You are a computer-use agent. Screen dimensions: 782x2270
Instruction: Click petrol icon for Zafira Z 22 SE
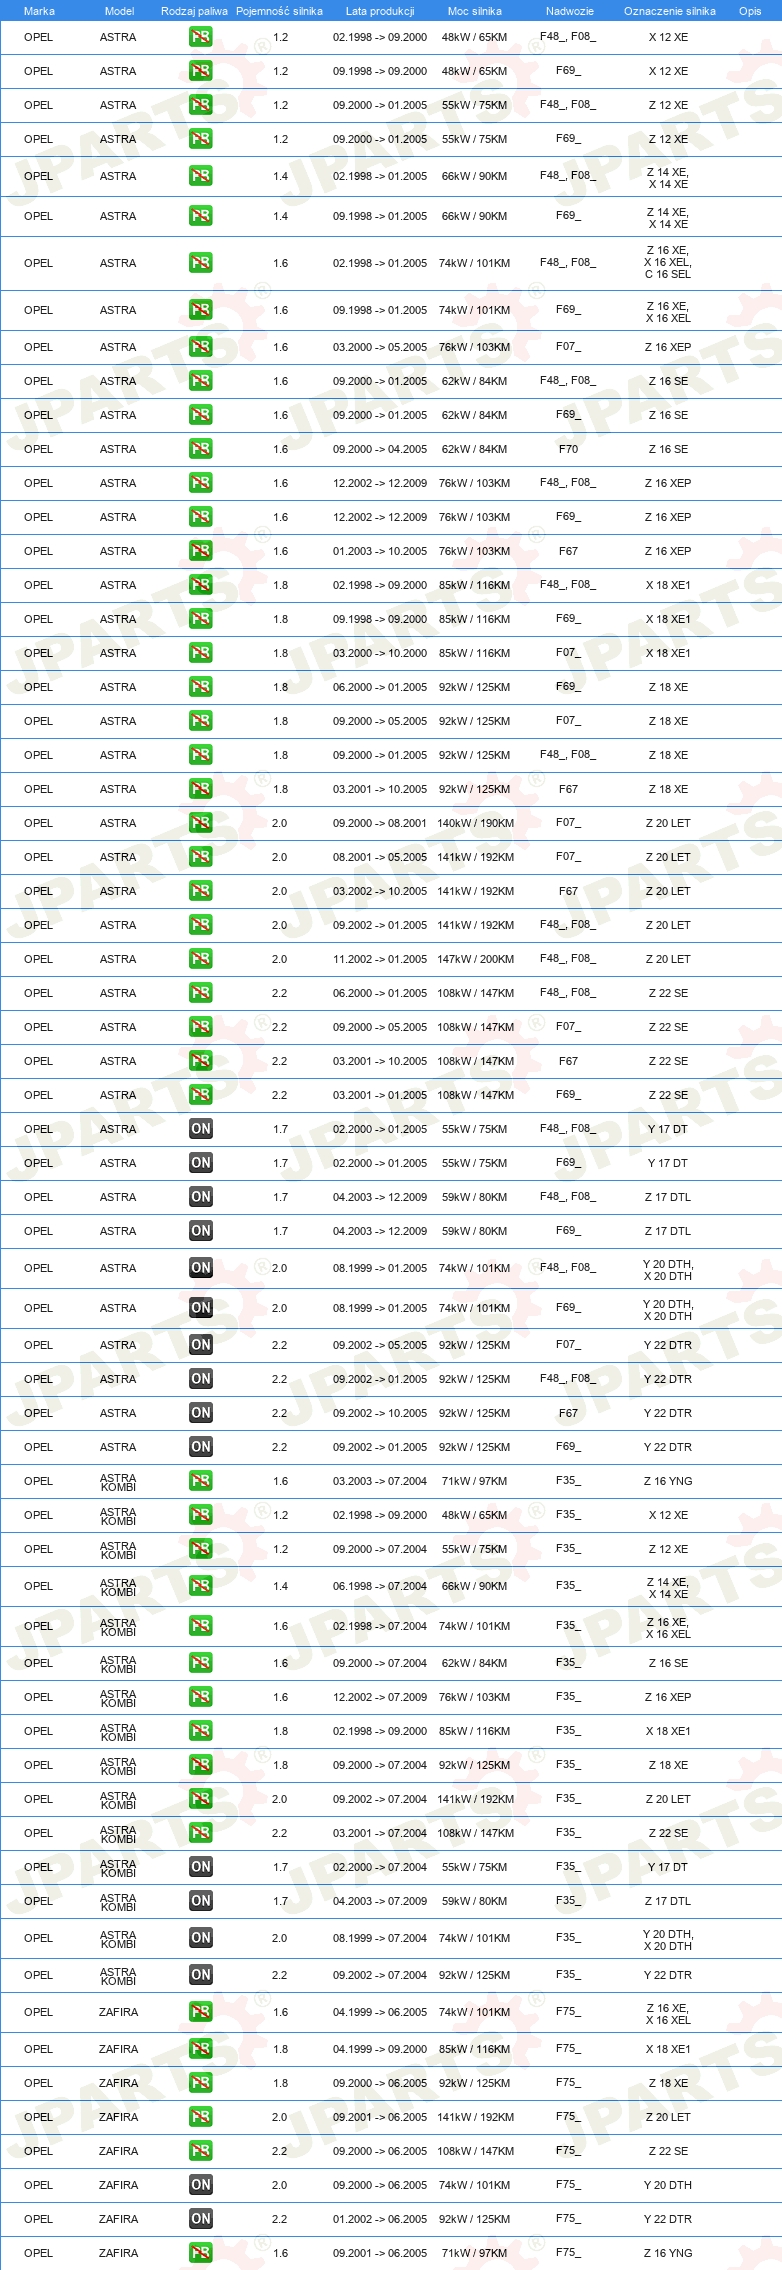201,2151
